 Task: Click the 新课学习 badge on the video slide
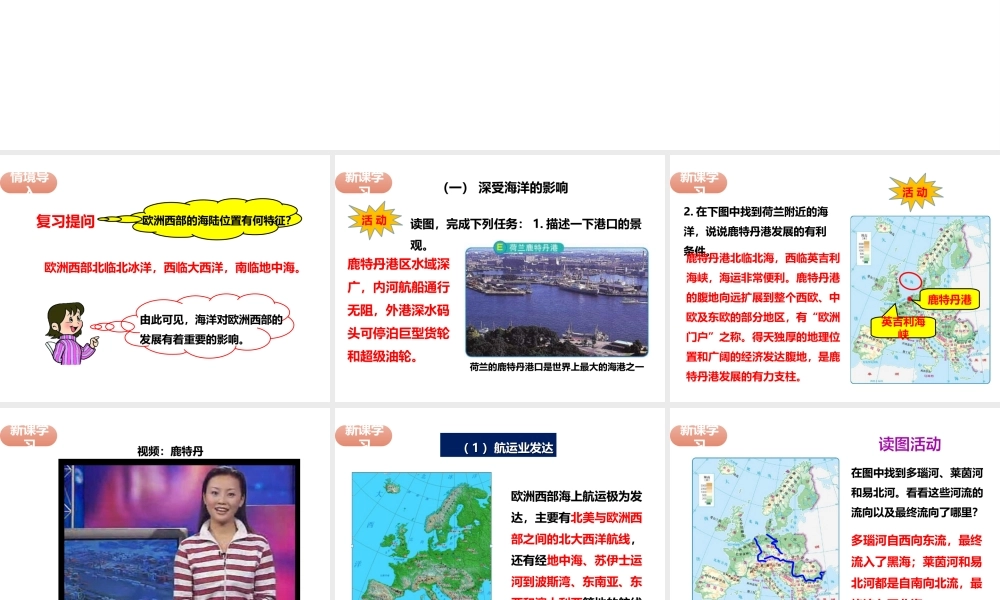pos(29,434)
